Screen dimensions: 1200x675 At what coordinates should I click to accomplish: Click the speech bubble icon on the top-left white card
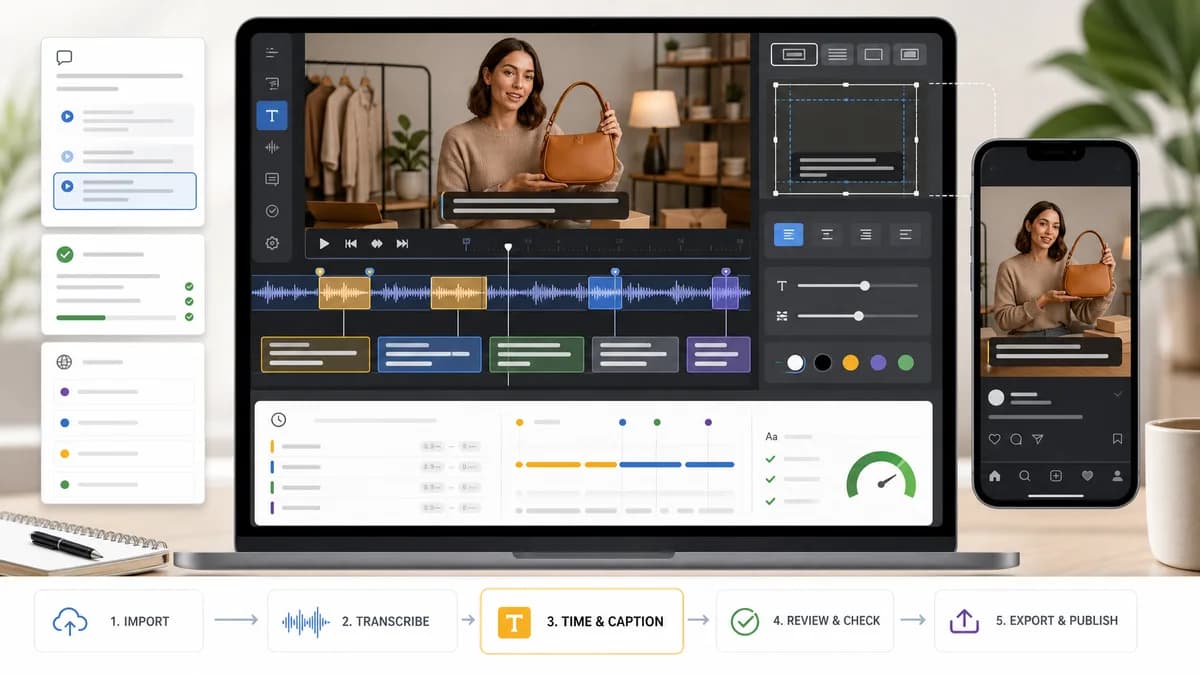65,58
